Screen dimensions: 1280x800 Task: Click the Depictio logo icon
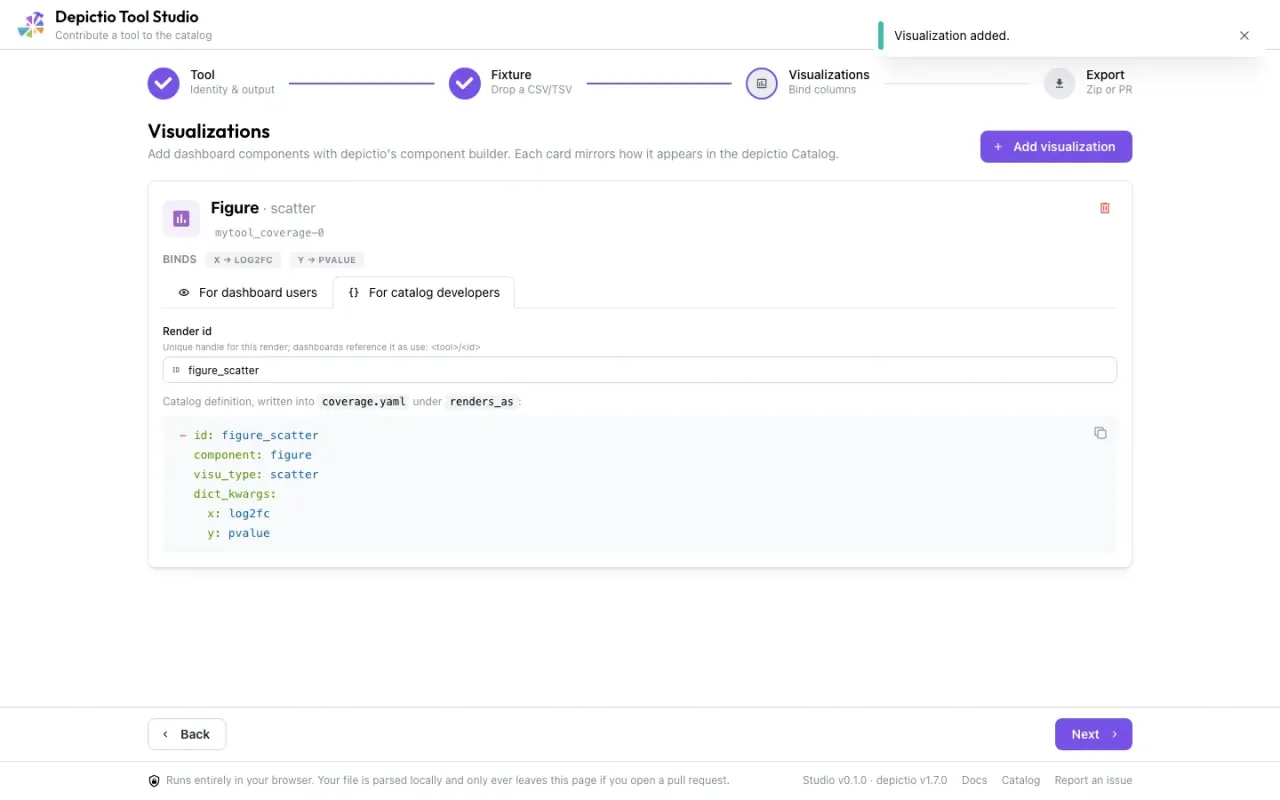pyautogui.click(x=31, y=25)
